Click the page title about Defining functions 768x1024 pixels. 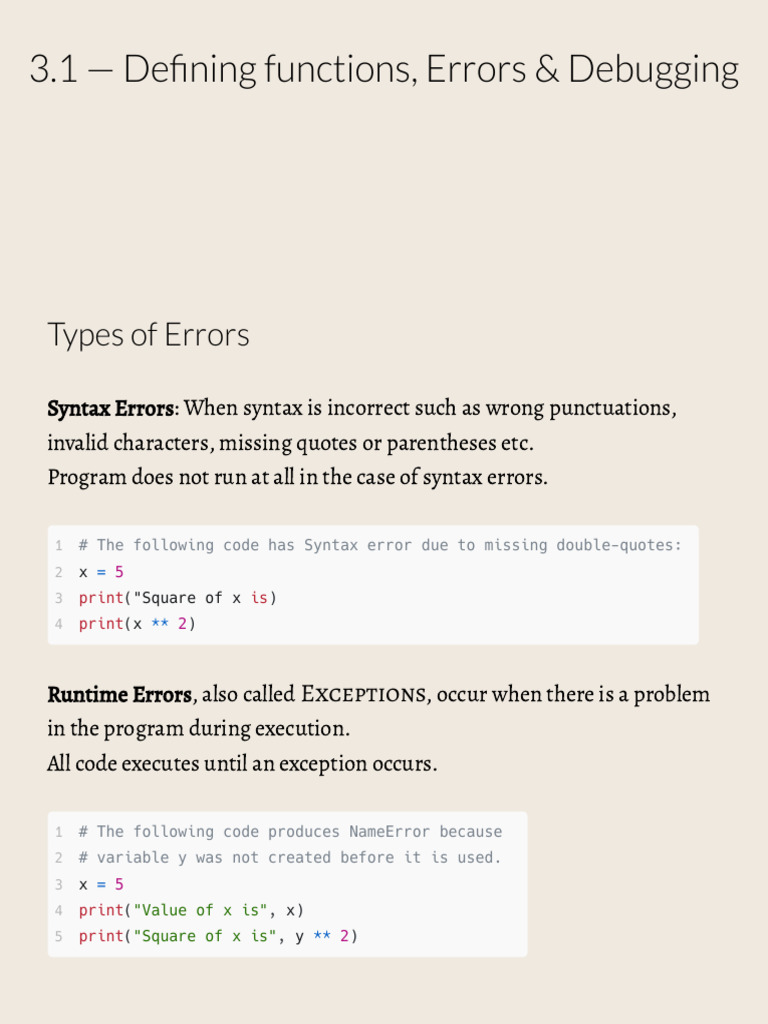click(x=384, y=70)
